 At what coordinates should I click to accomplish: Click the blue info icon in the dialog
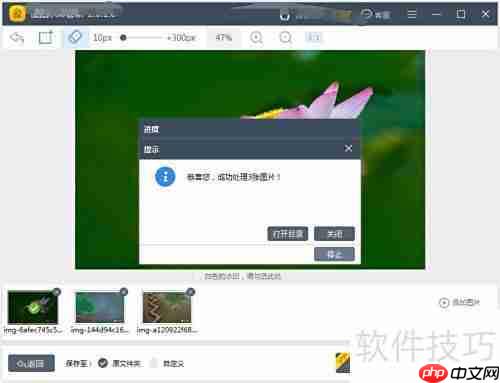(165, 177)
